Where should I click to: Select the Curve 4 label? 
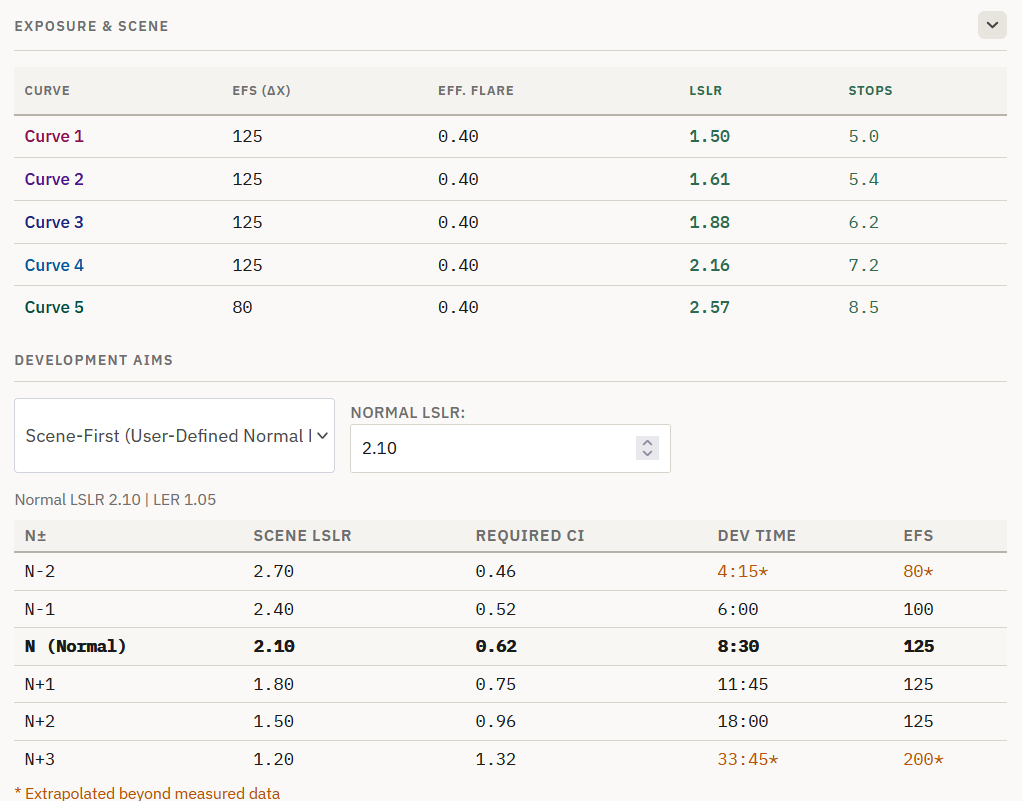point(54,266)
